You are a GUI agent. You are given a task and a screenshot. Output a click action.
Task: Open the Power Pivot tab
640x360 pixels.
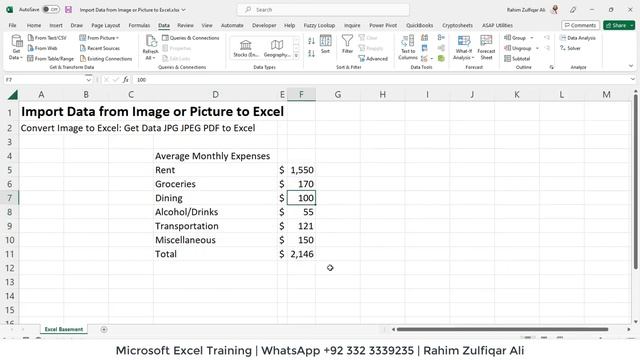tap(383, 25)
